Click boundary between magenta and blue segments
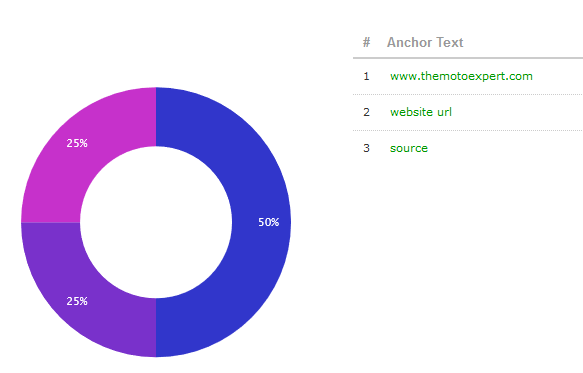The image size is (583, 373). pyautogui.click(x=156, y=117)
